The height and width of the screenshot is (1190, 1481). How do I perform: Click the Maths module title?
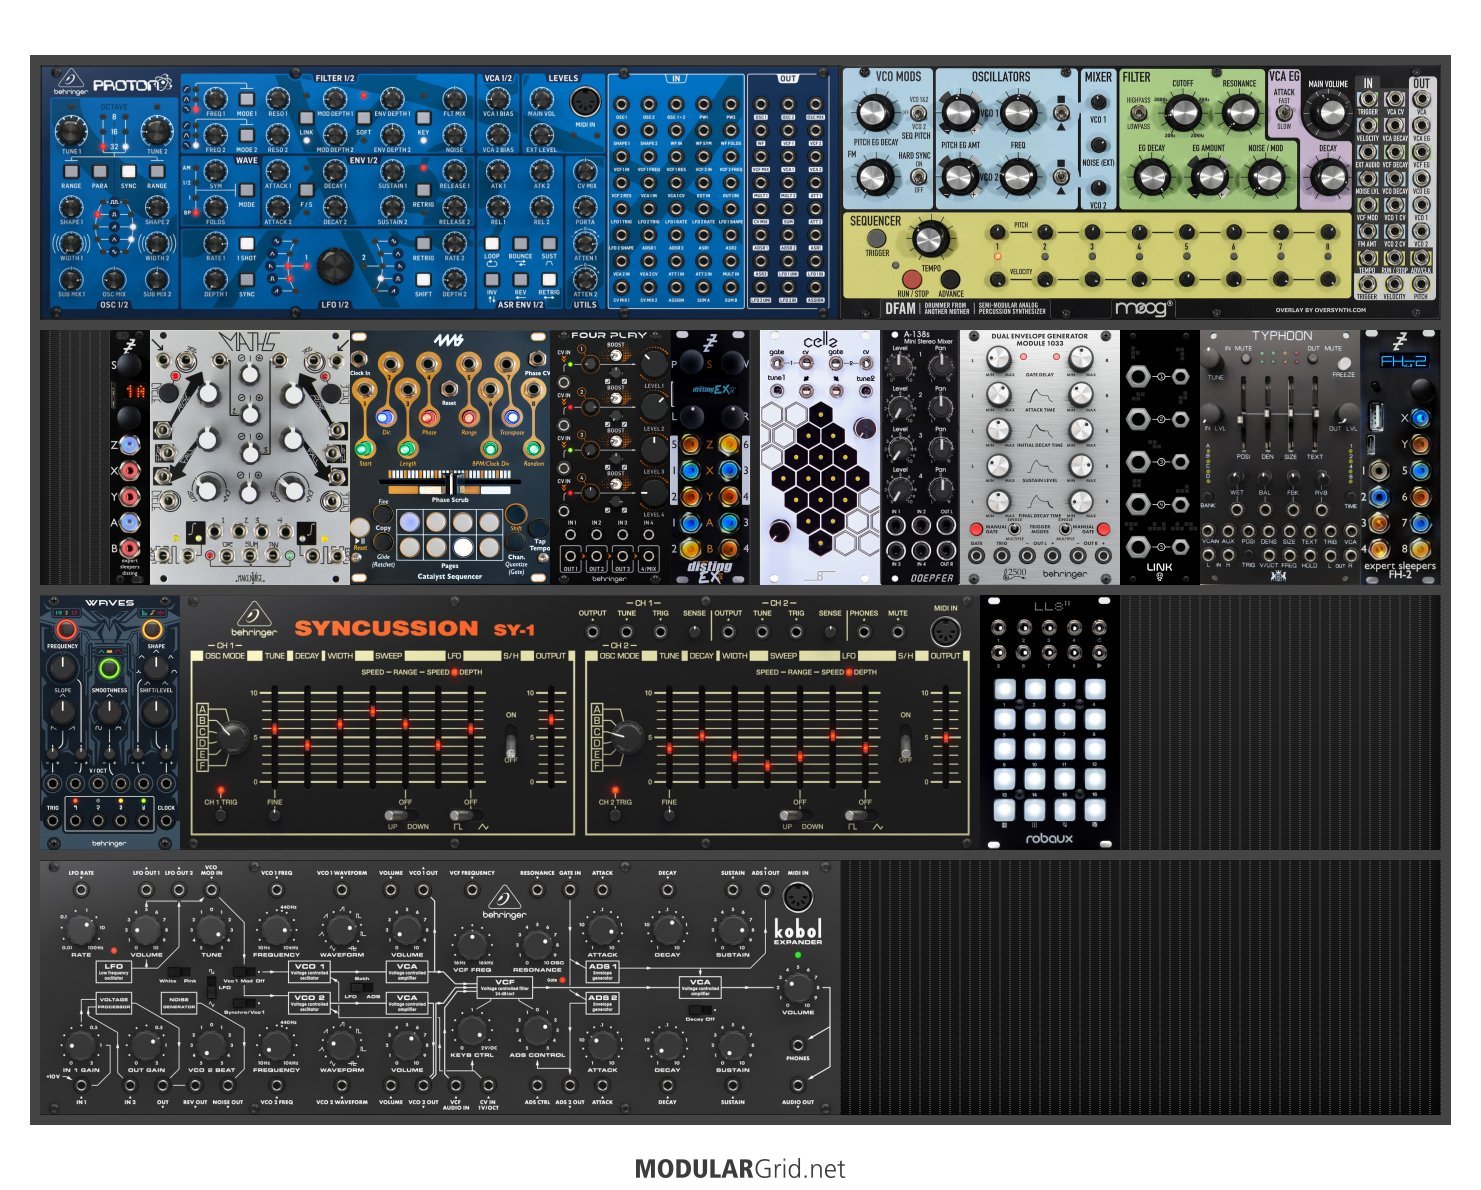click(249, 343)
